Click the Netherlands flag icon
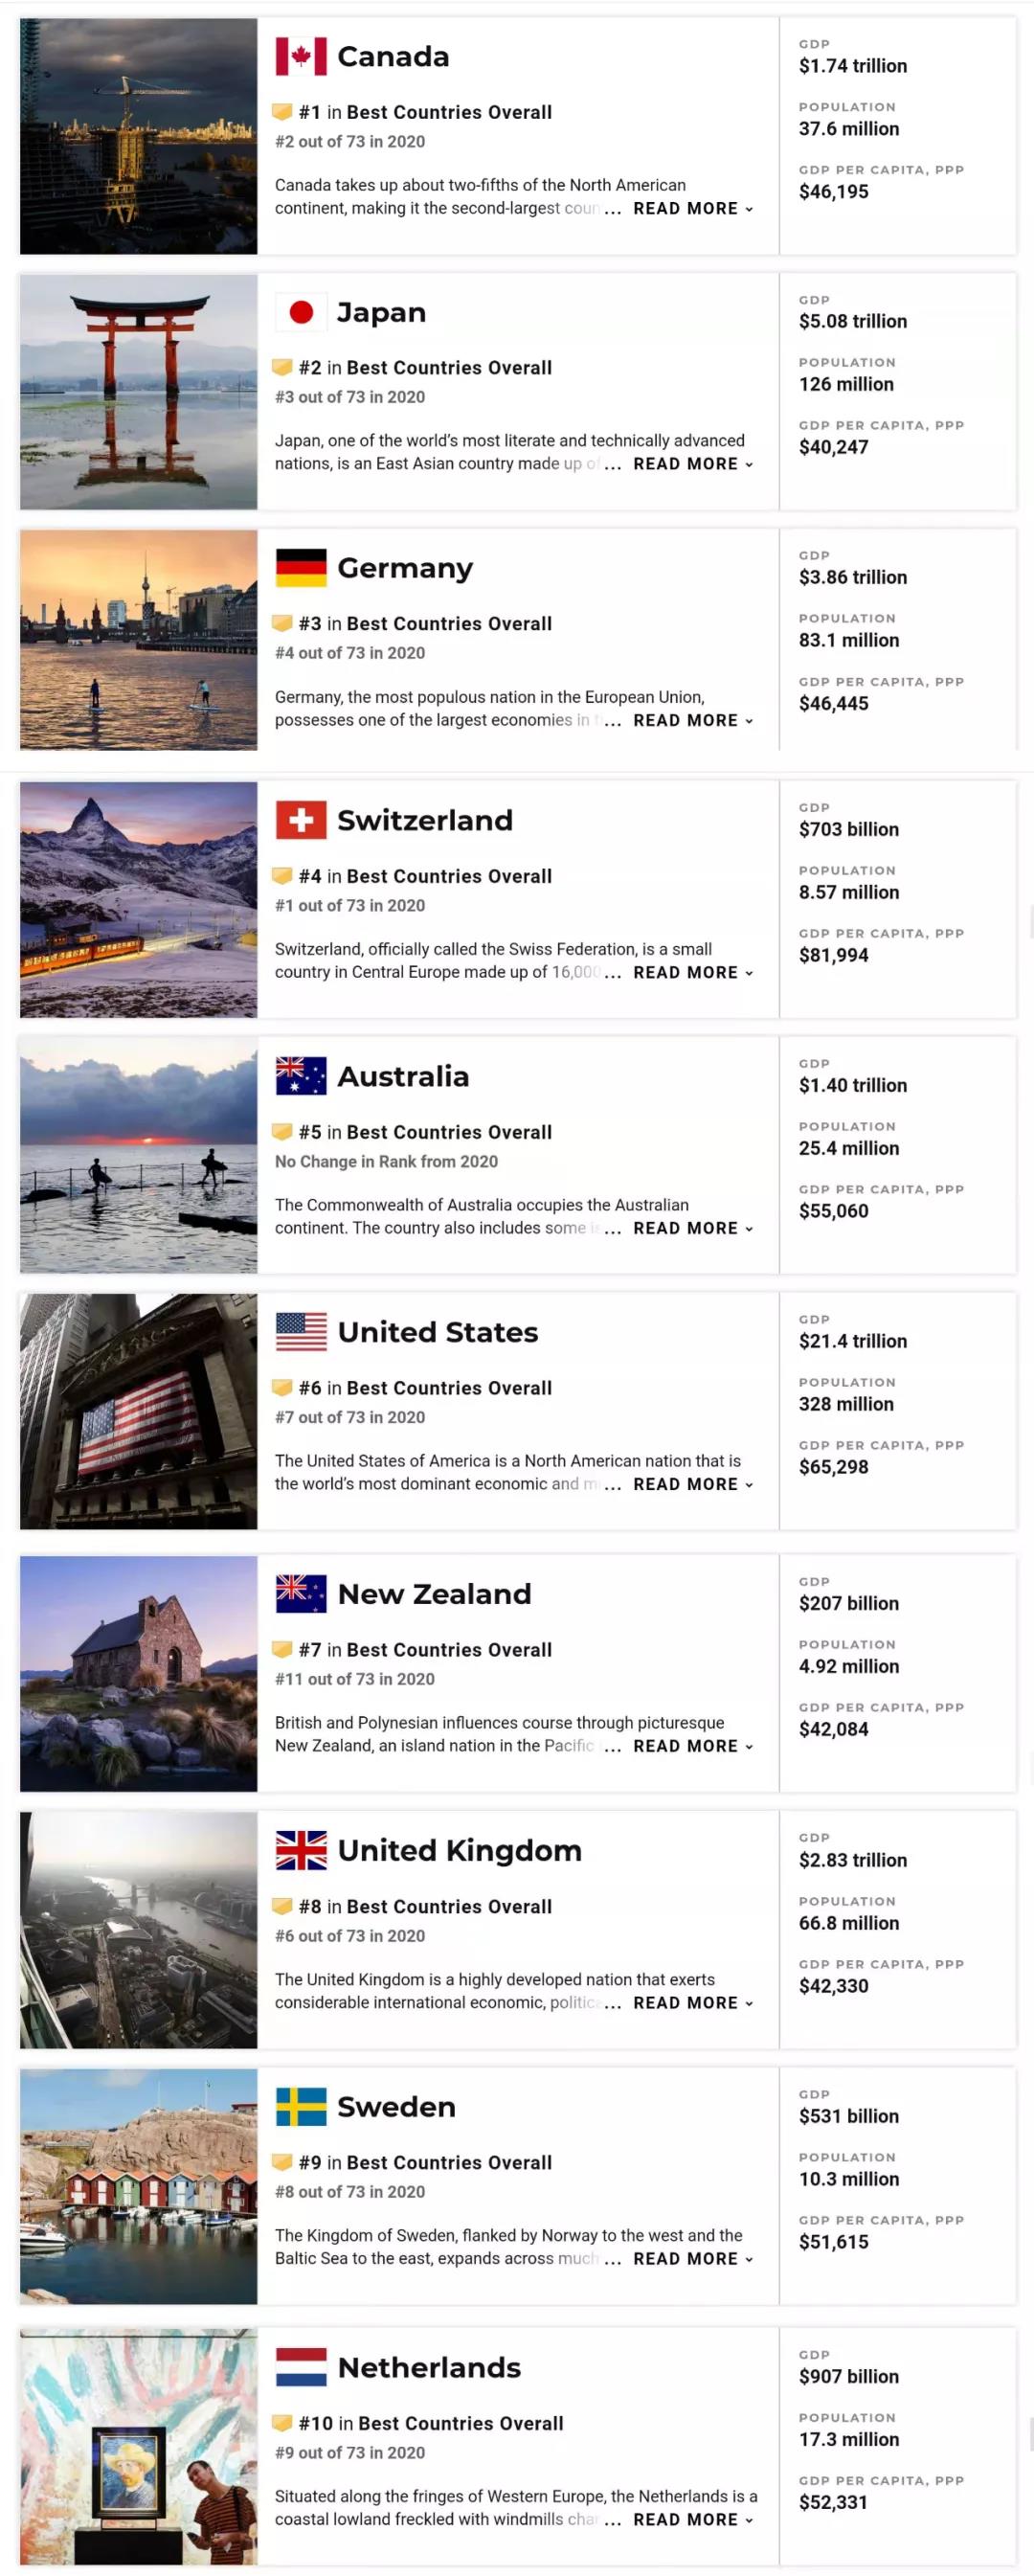Viewport: 1034px width, 2576px height. (301, 2367)
